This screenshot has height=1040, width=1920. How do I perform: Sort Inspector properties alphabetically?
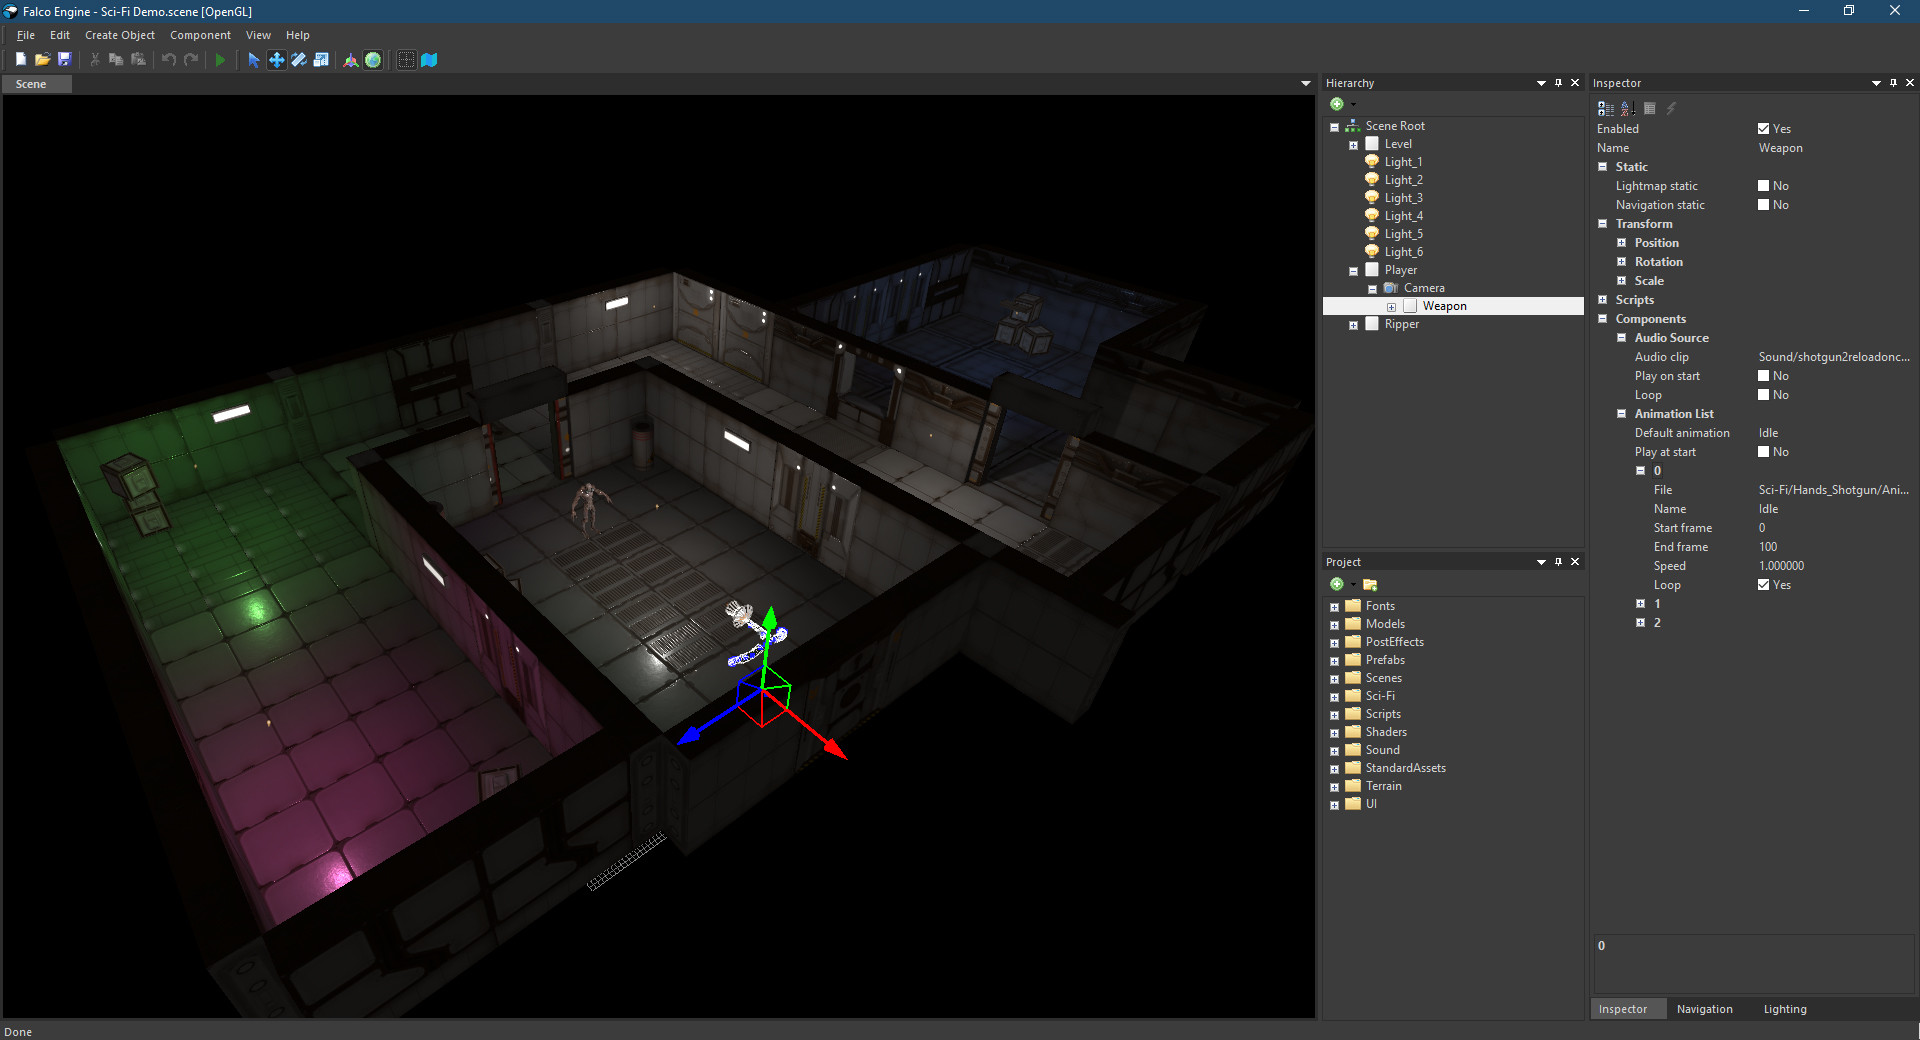[1627, 108]
